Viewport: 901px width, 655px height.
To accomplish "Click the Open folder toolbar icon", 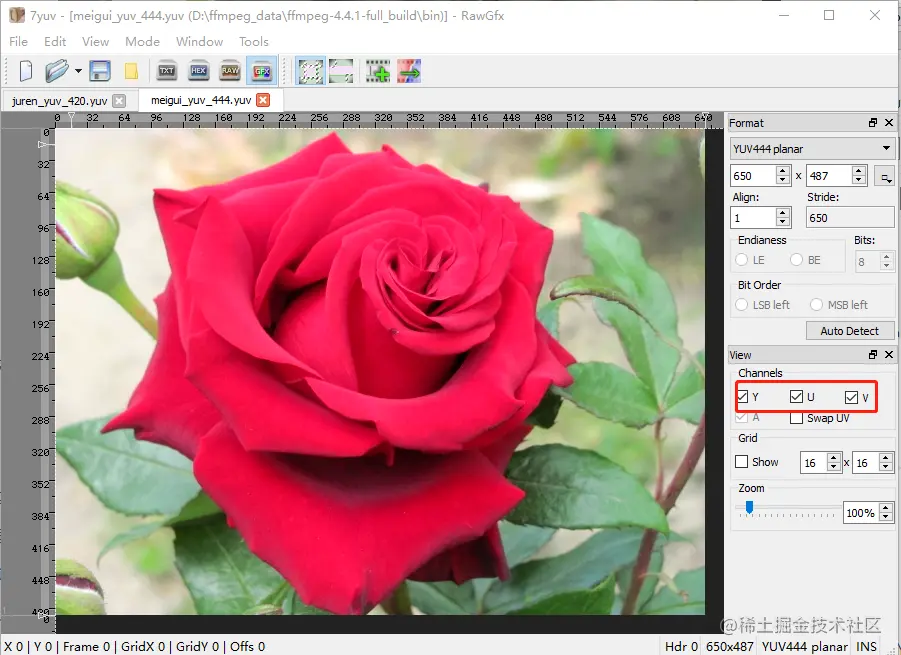I will tap(57, 71).
